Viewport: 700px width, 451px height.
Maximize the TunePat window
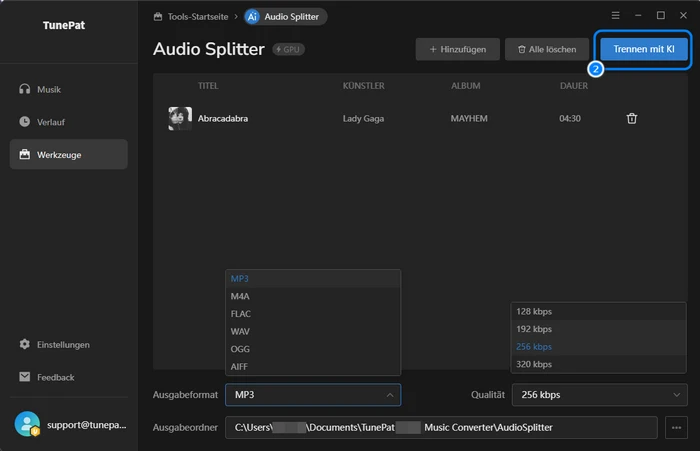661,16
